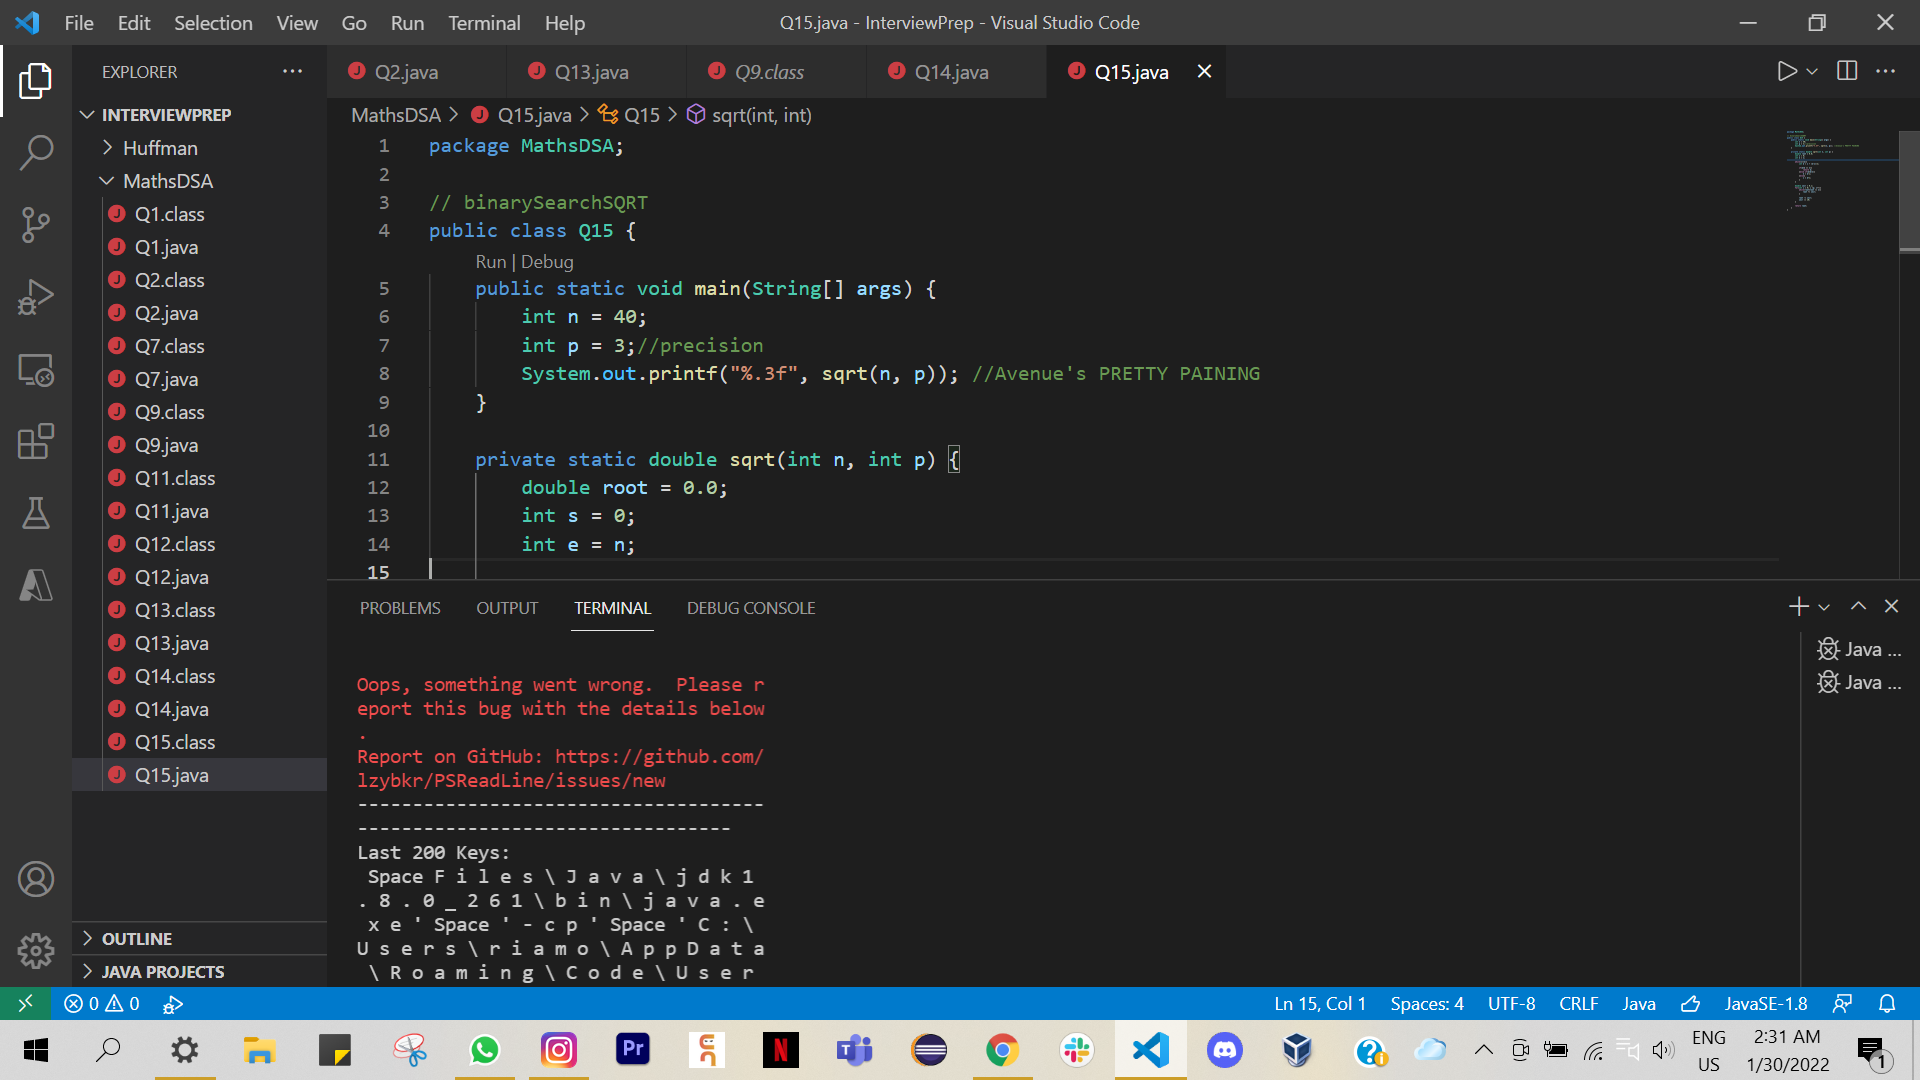Open Chrome from the Windows taskbar
The image size is (1920, 1080).
1002,1050
